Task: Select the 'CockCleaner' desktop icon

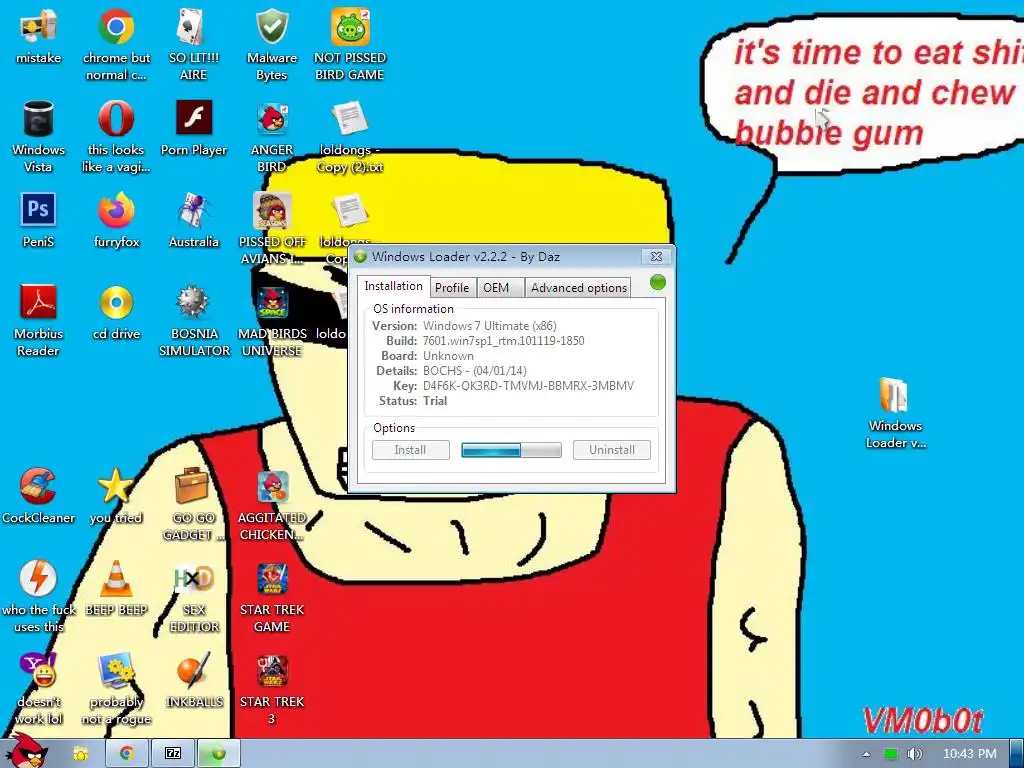Action: 38,496
